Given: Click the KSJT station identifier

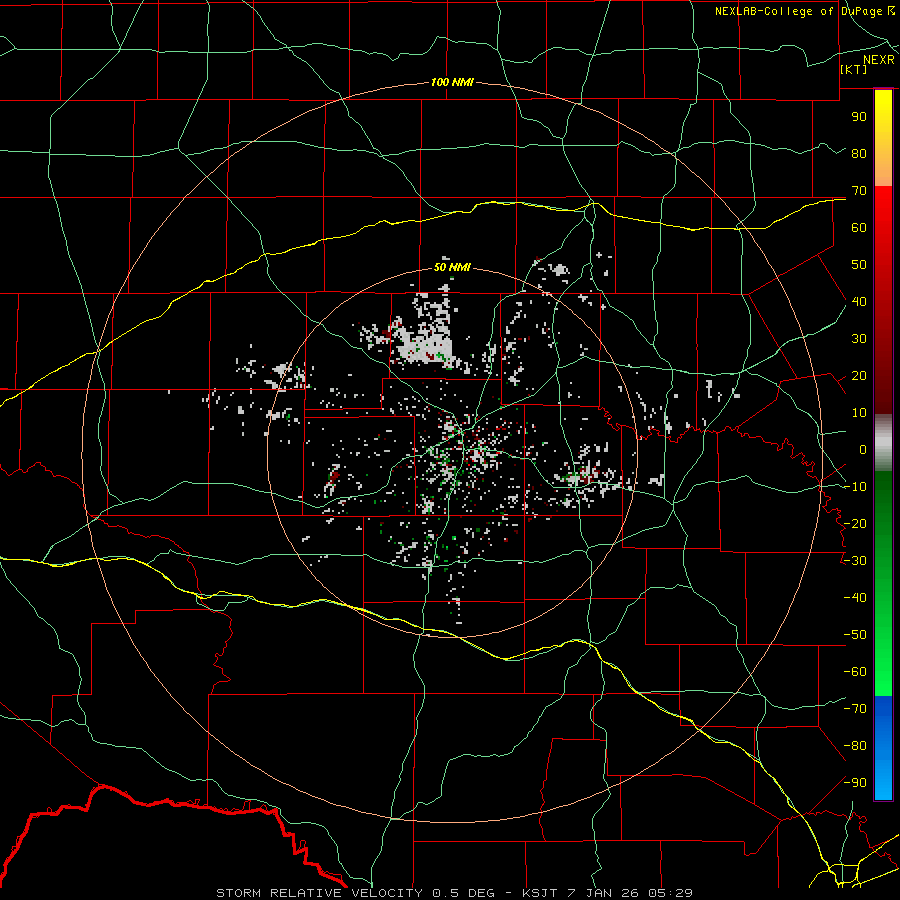Looking at the screenshot, I should (541, 893).
